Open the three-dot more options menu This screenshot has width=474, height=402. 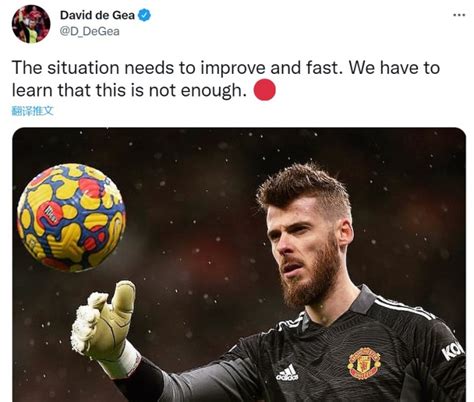[x=459, y=15]
